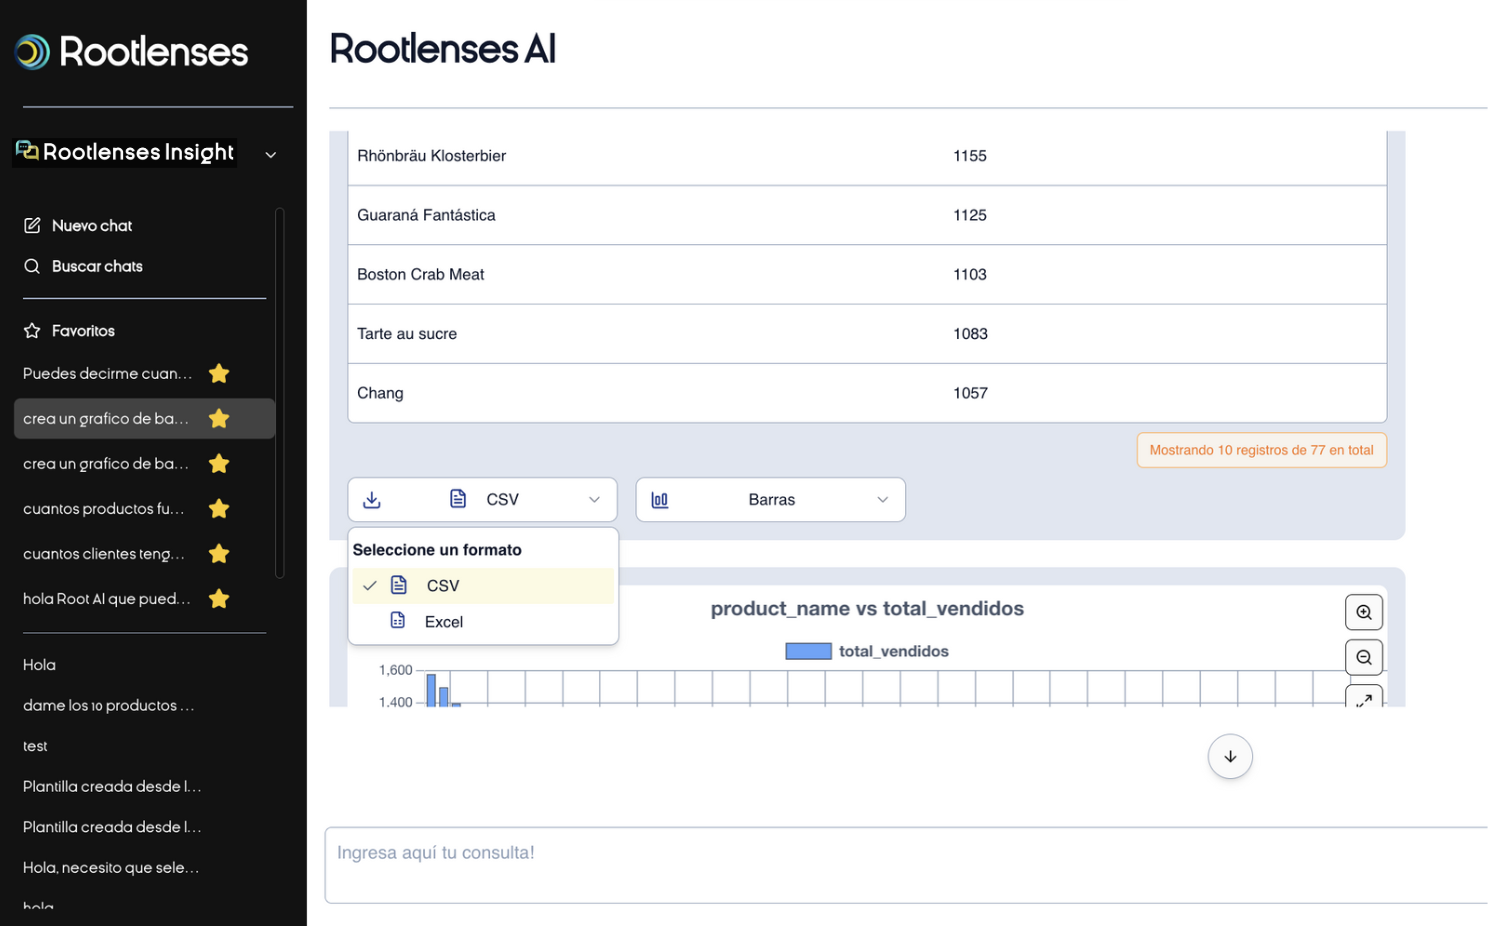The image size is (1490, 926).
Task: Choose the CSV option in format menu
Action: click(442, 586)
